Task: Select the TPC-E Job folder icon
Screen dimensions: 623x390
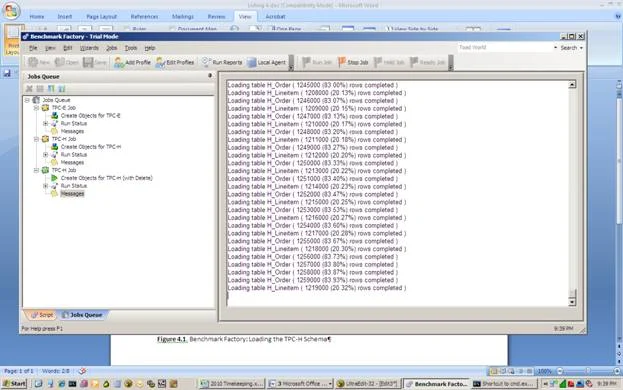Action: pos(45,108)
